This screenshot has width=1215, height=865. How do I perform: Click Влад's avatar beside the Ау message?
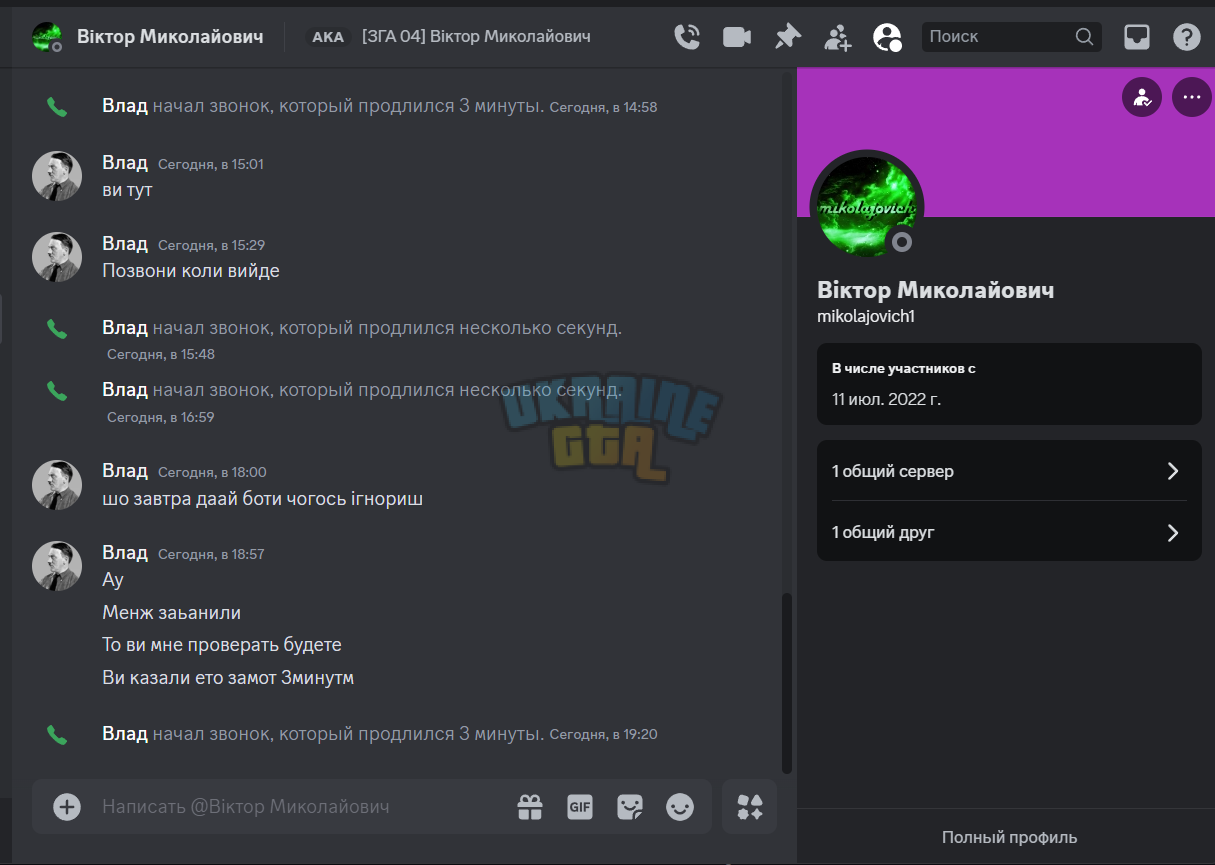[x=57, y=566]
